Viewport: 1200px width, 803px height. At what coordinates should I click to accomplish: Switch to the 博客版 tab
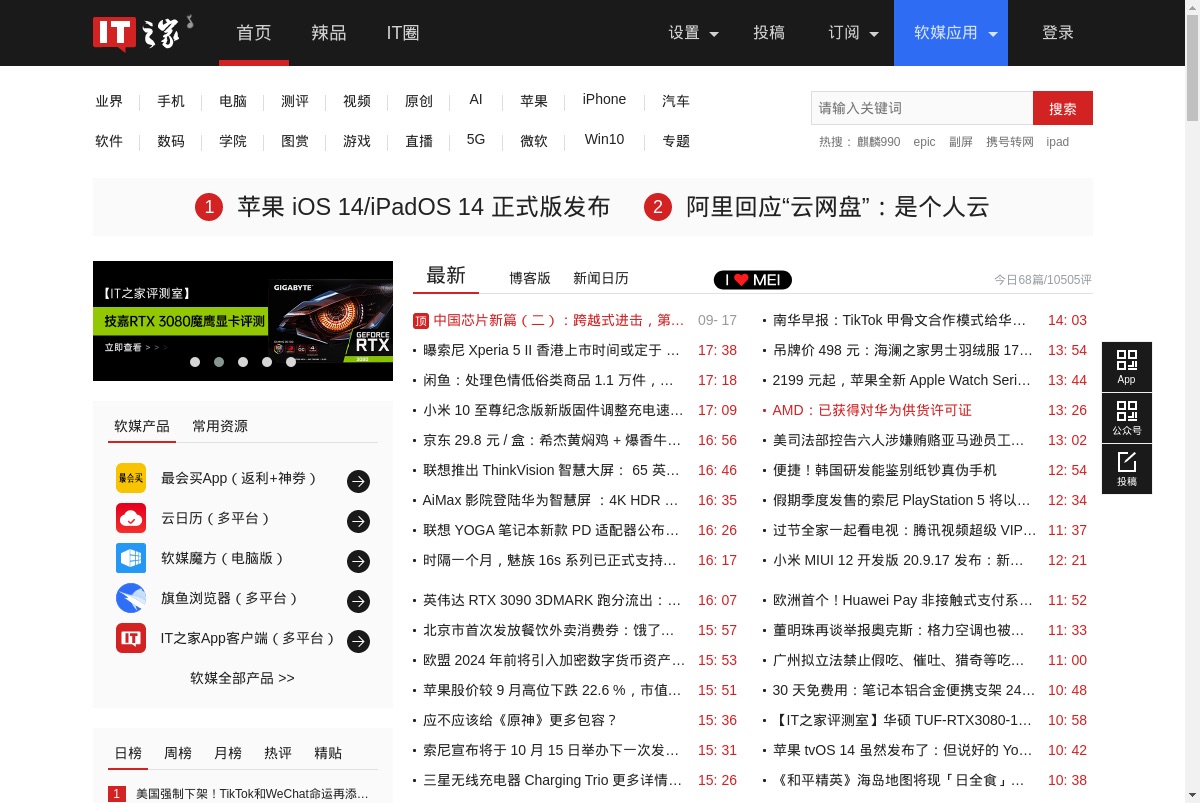530,278
